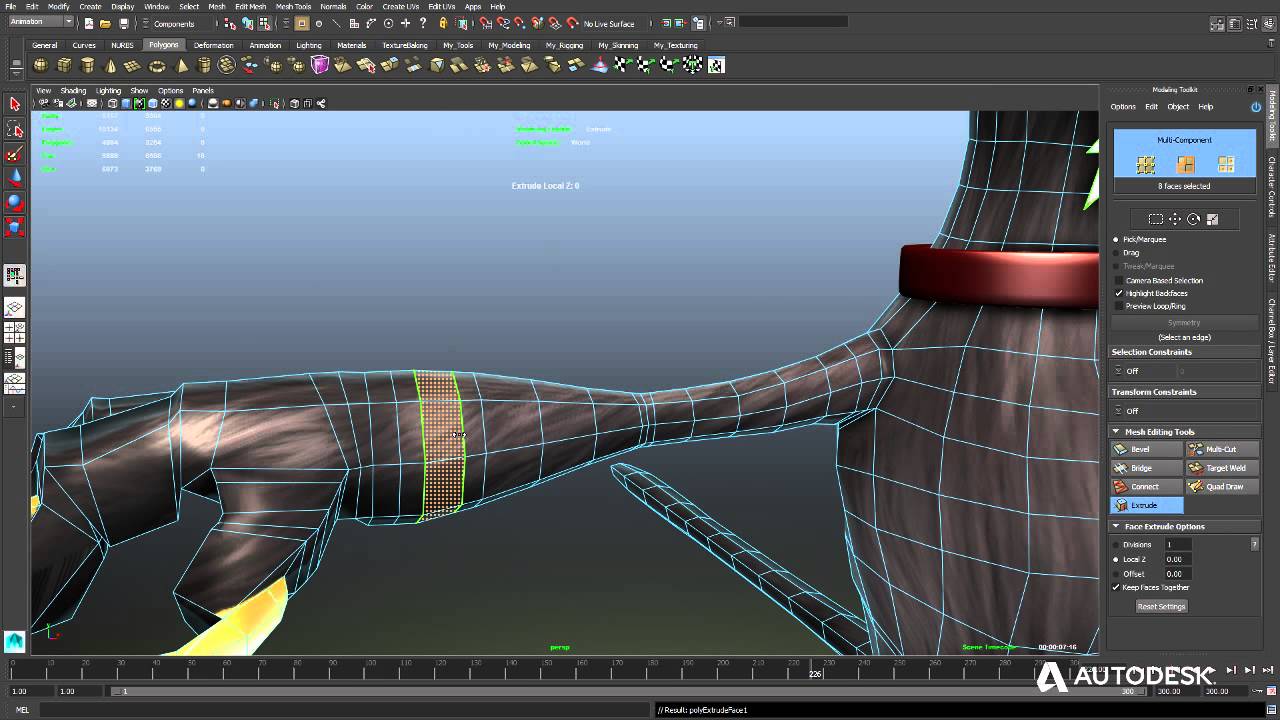Click the save scene icon
This screenshot has width=1280, height=720.
tap(123, 23)
